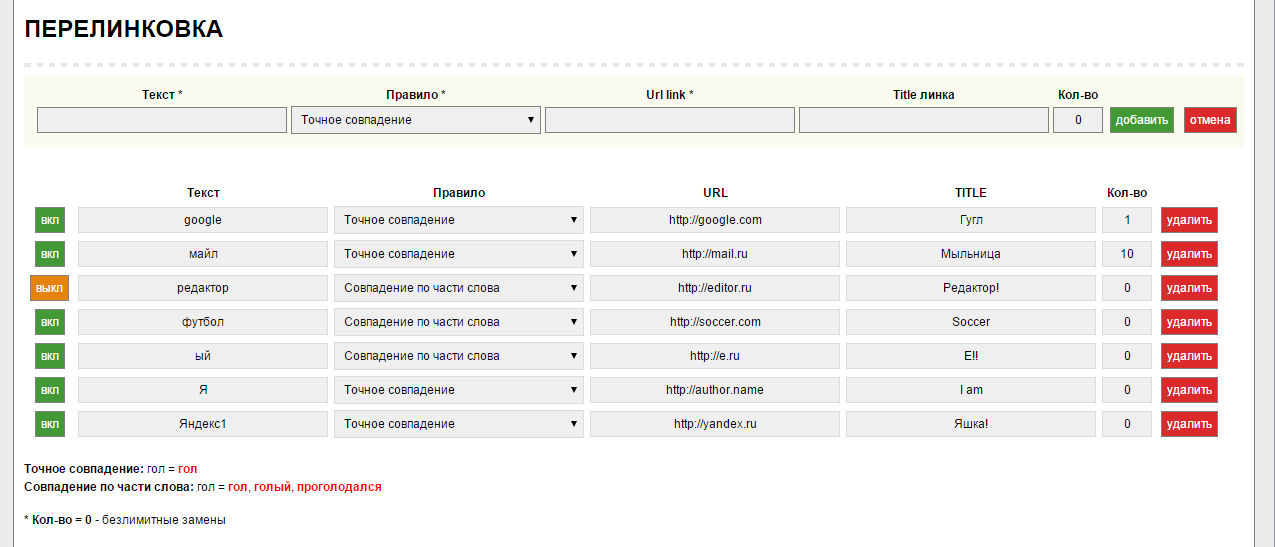The width and height of the screenshot is (1275, 547).
Task: Remove the редактор row using удалить
Action: (x=1189, y=288)
